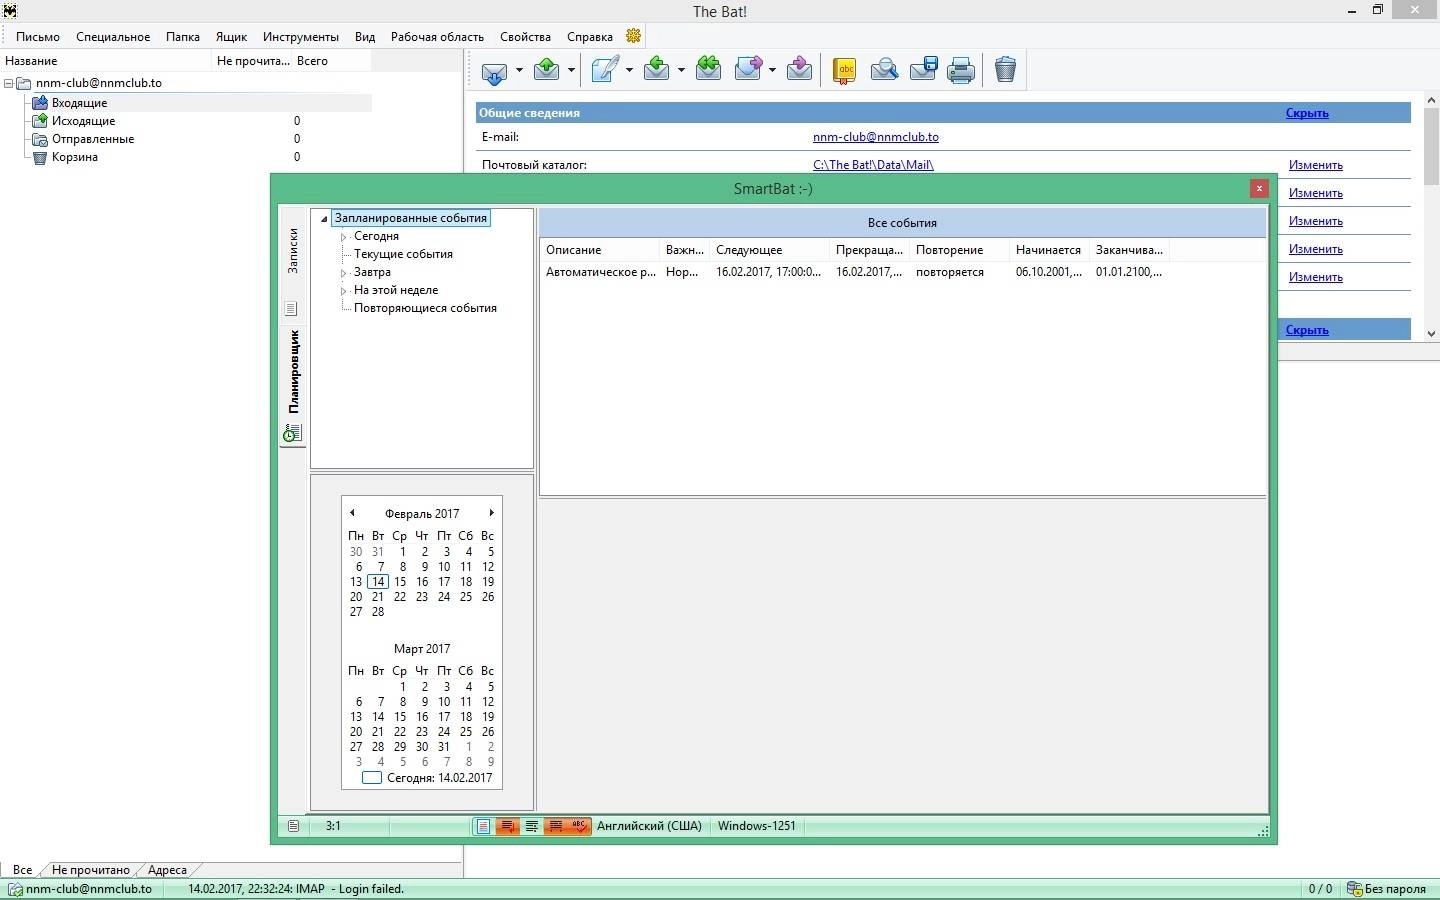Viewport: 1440px width, 900px height.
Task: Collapse the nnm-club@nnmclub.to account tree node
Action: 9,84
